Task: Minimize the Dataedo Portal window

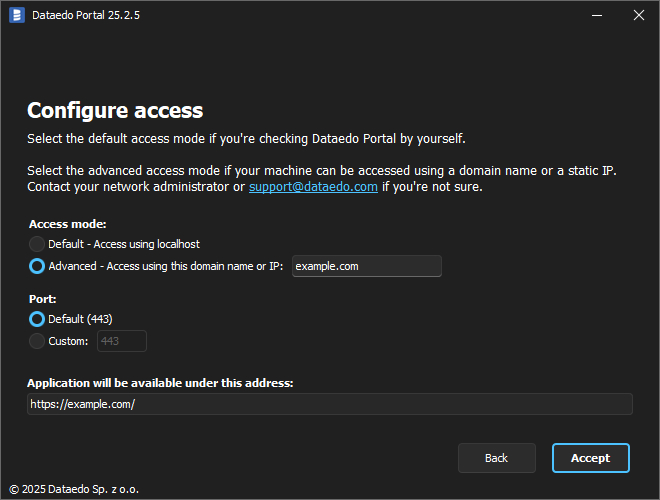Action: 597,15
